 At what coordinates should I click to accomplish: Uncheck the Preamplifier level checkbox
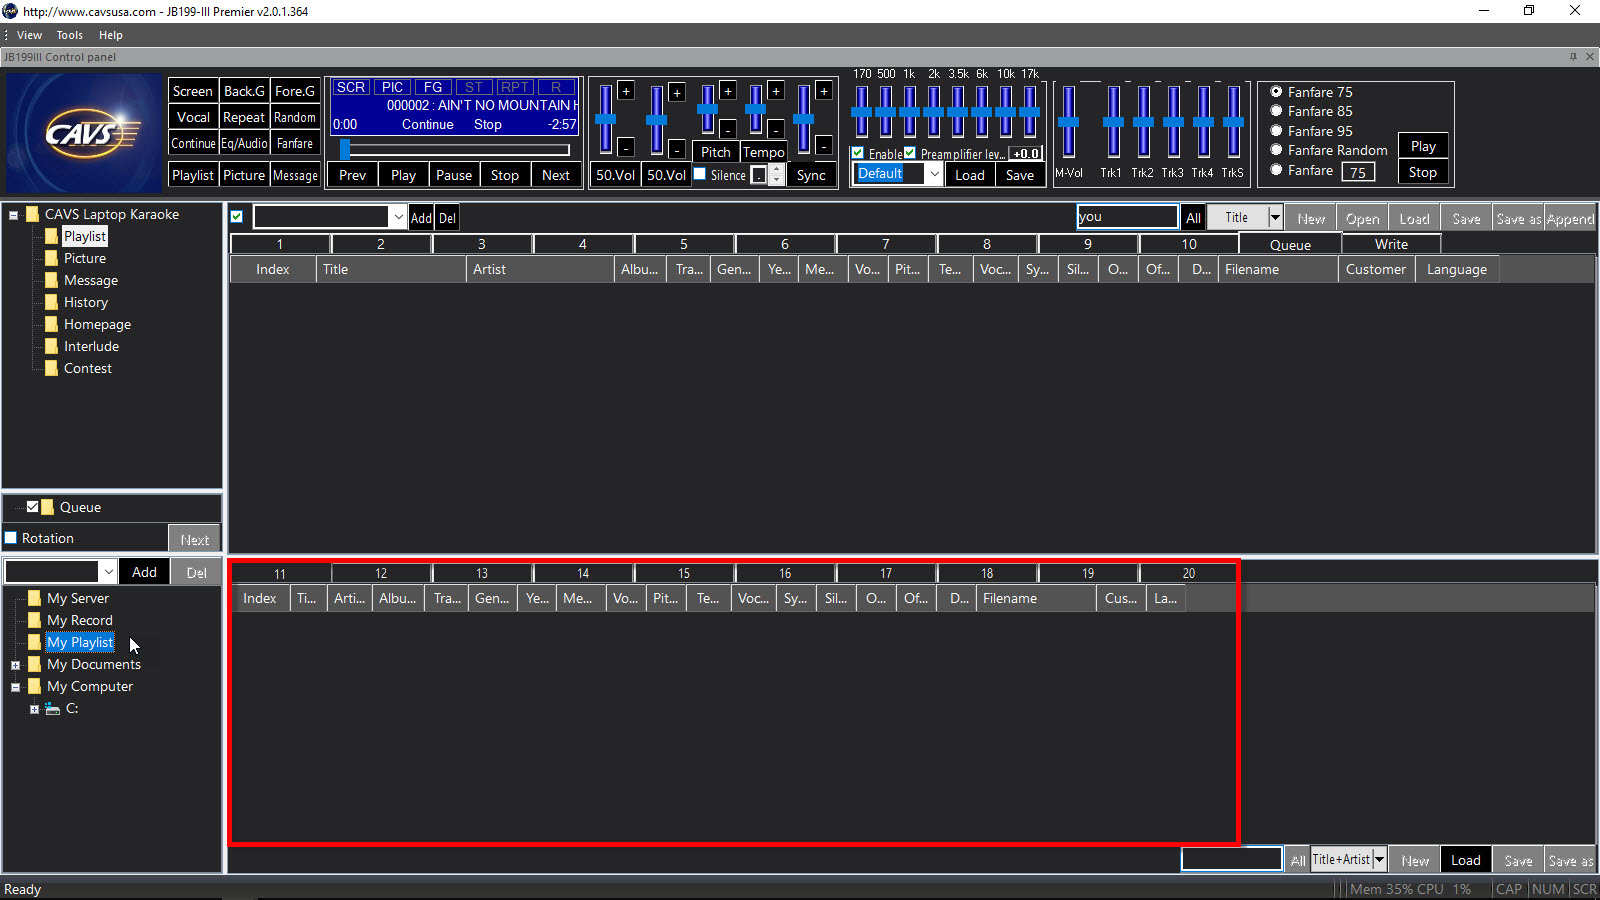click(x=910, y=153)
